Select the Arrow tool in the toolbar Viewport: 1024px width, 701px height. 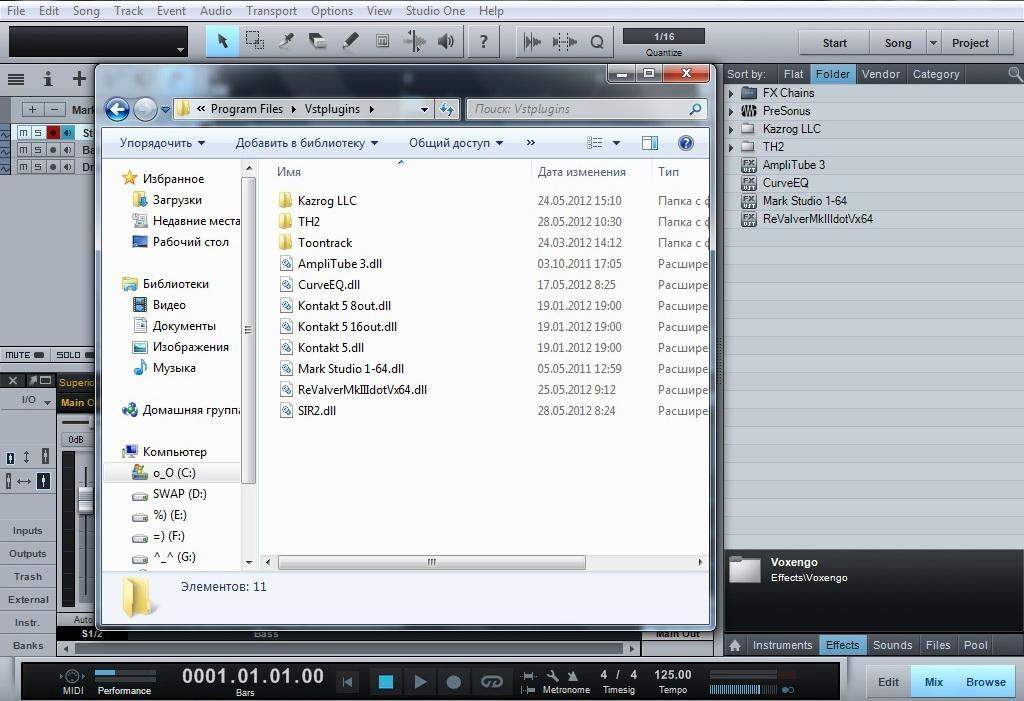[223, 42]
